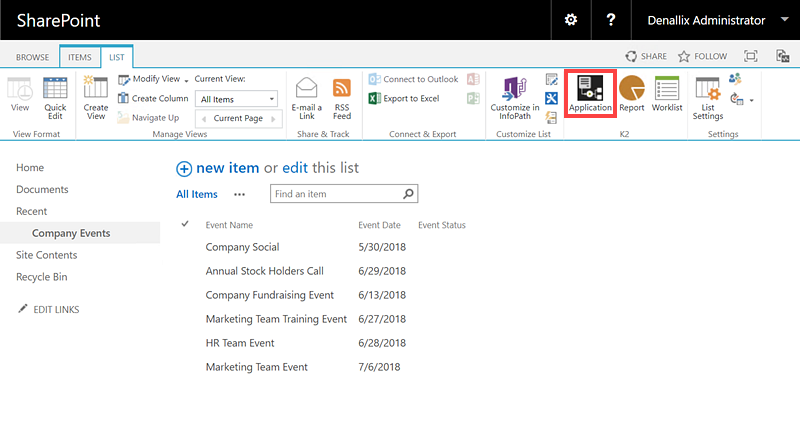800x426 pixels.
Task: Go to previous page arrow in Current Page
Action: coord(204,119)
